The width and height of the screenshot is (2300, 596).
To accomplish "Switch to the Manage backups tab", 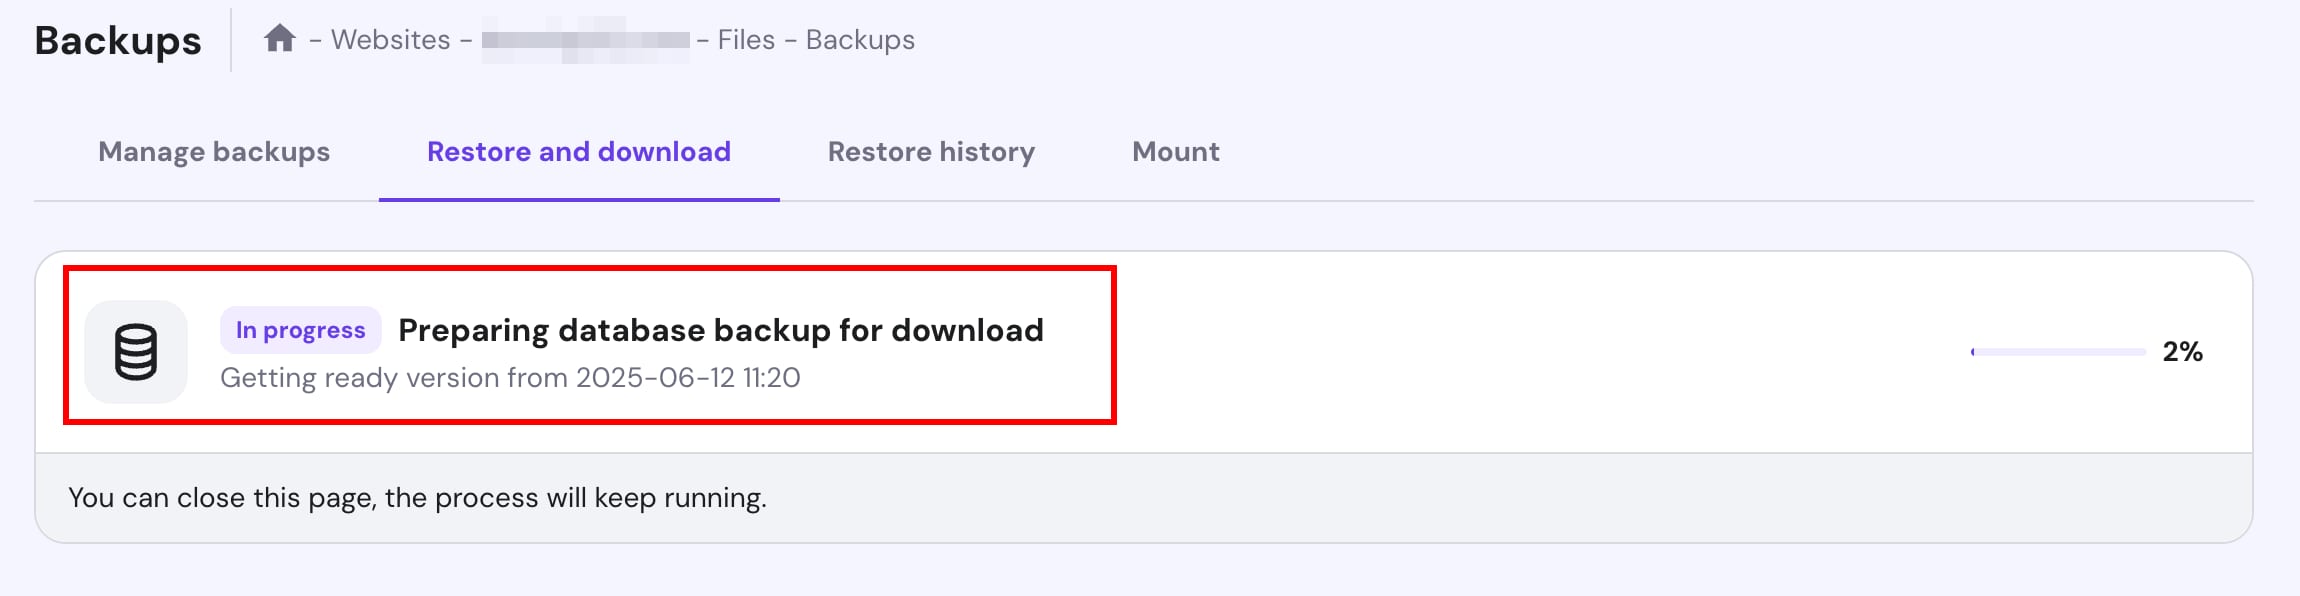I will click(x=214, y=152).
